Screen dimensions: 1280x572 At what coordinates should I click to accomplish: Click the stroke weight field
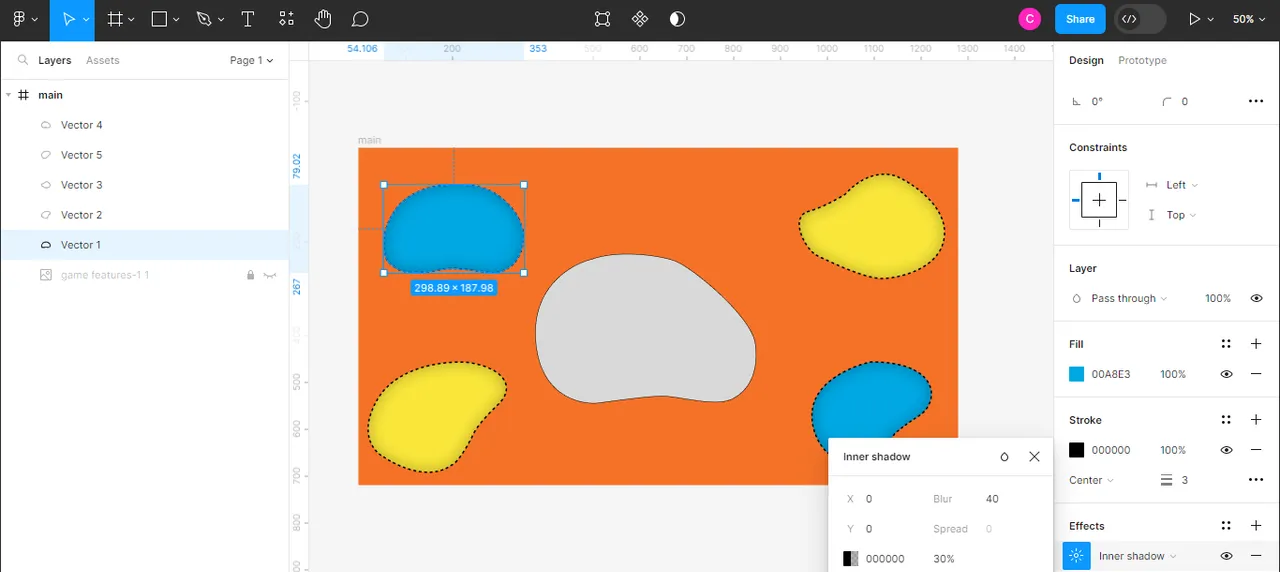click(1185, 480)
